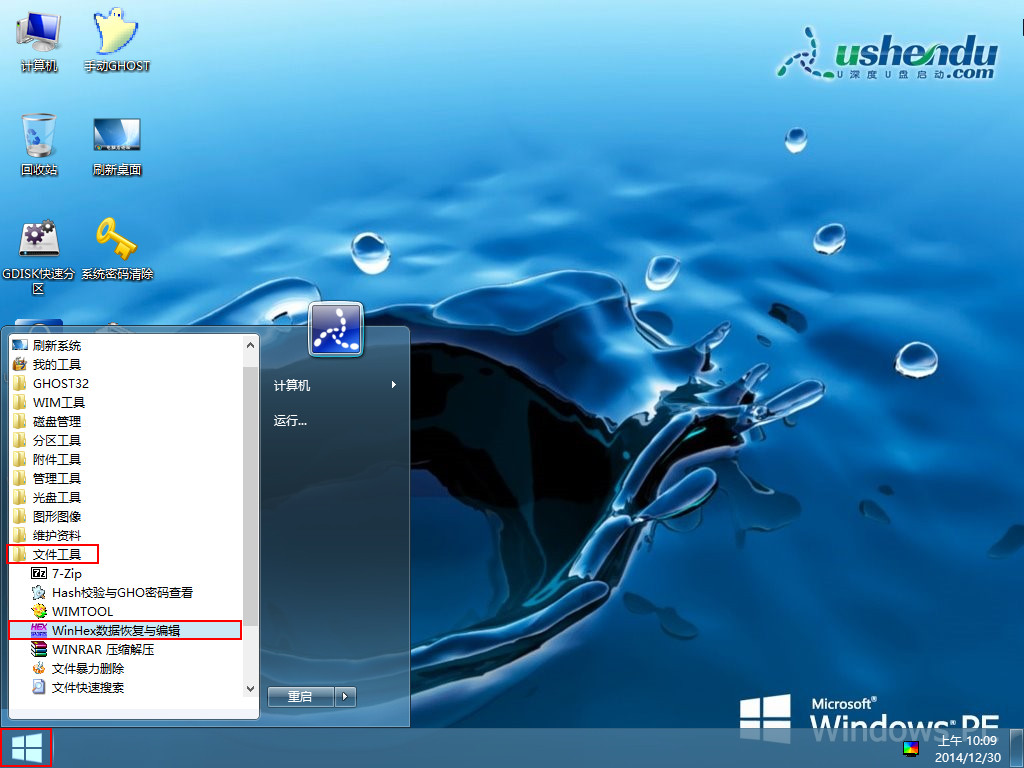Click the 7-Zip program icon
1024x768 pixels.
coord(39,573)
